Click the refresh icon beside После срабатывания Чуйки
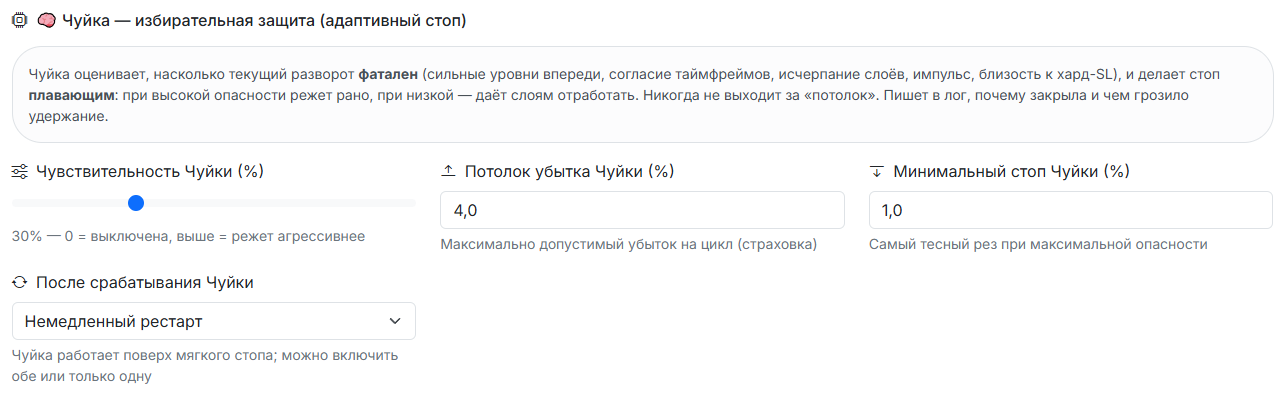1283x399 pixels. click(20, 283)
